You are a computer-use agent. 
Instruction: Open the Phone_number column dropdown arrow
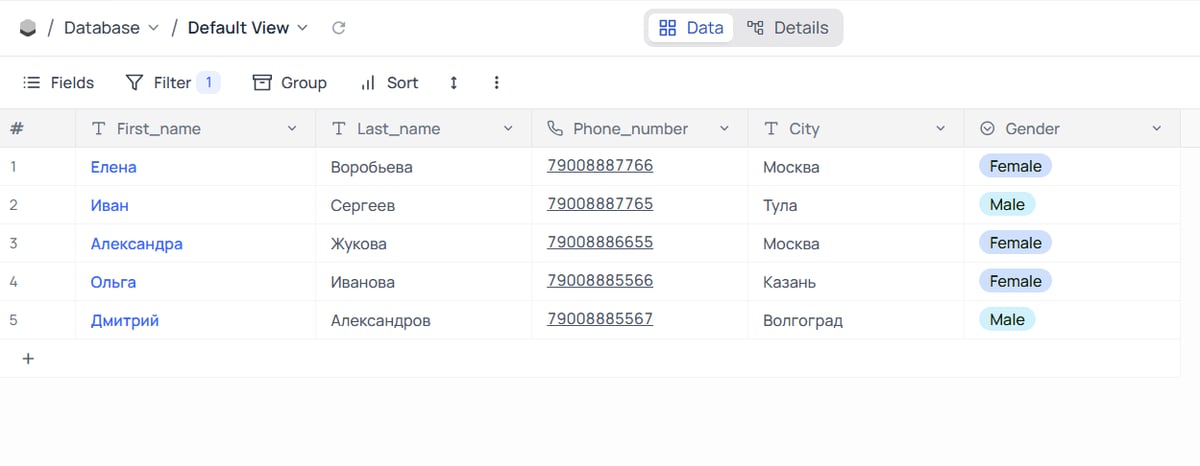(724, 128)
